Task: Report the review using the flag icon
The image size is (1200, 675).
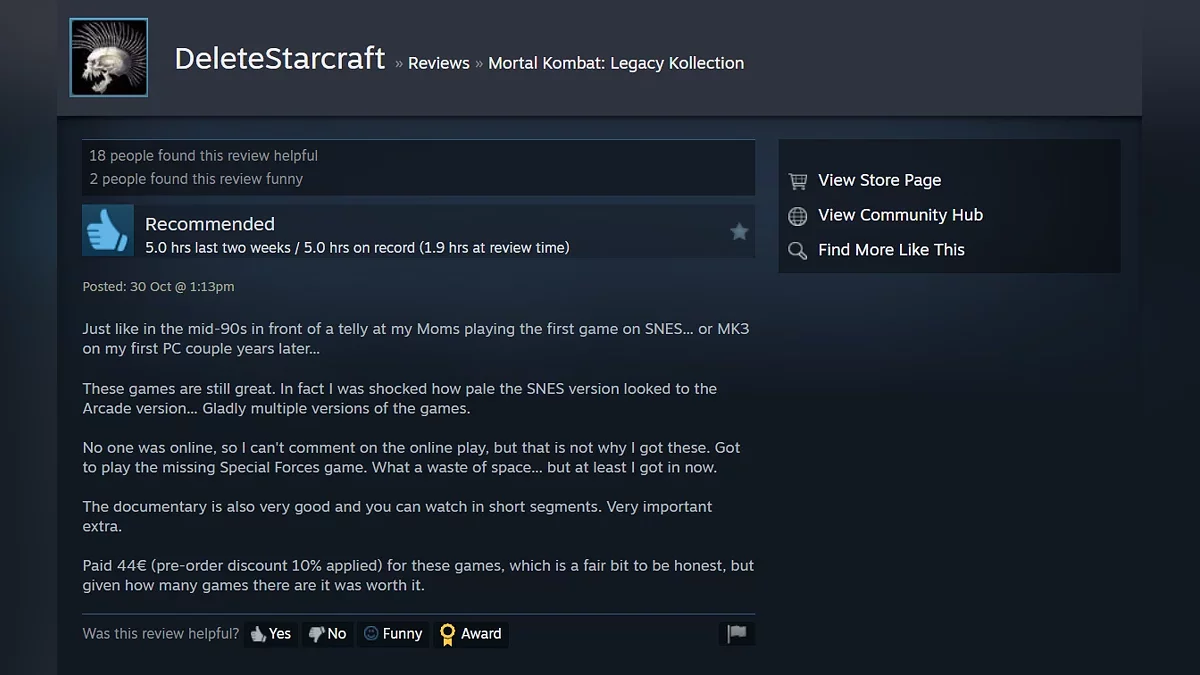Action: tap(737, 634)
